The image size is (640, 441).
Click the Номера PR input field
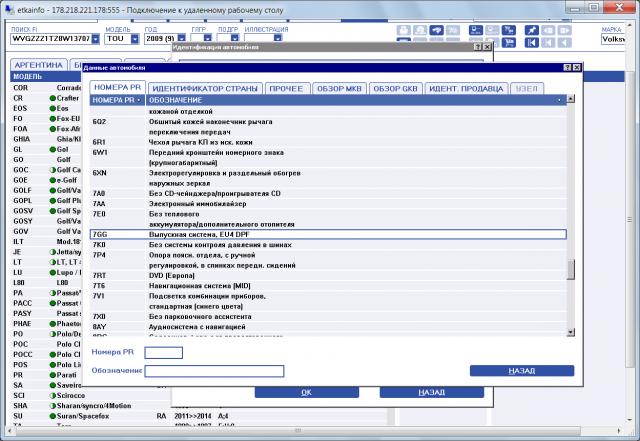(x=164, y=353)
